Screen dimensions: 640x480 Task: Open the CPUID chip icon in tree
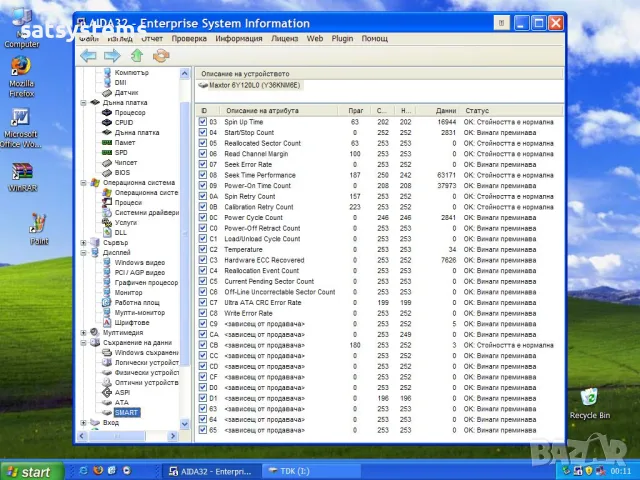tap(107, 122)
